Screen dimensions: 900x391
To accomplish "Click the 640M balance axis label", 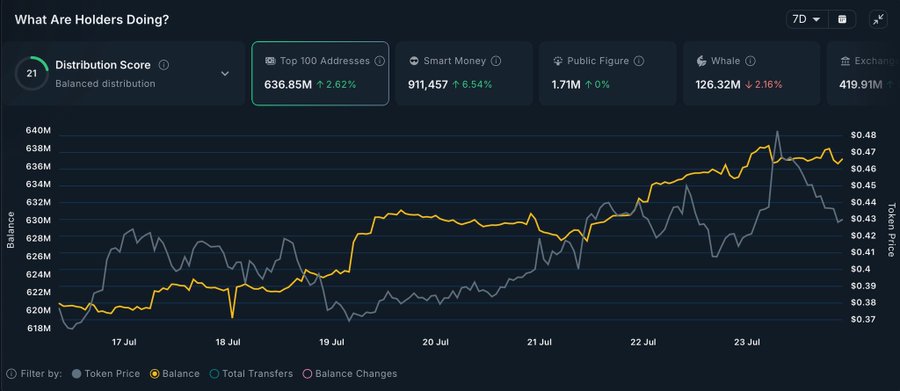I will [38, 130].
